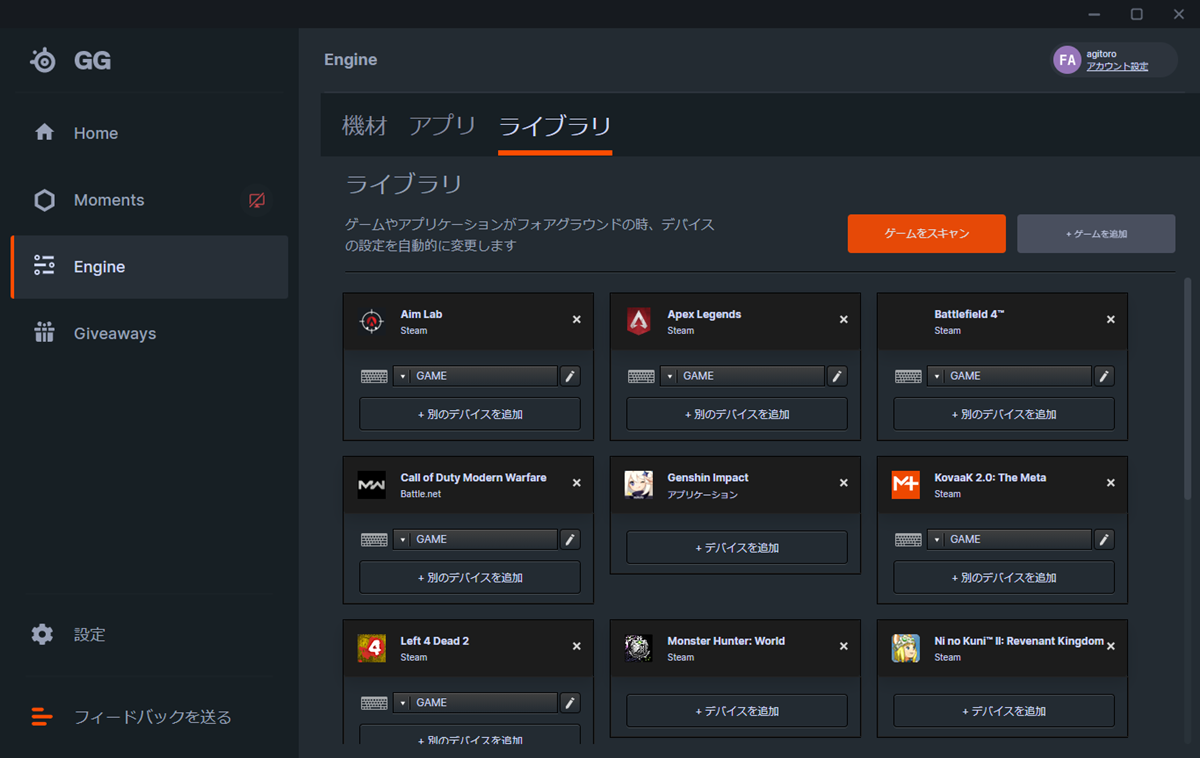Open Giveaways in the sidebar
The image size is (1200, 758).
tap(150, 333)
